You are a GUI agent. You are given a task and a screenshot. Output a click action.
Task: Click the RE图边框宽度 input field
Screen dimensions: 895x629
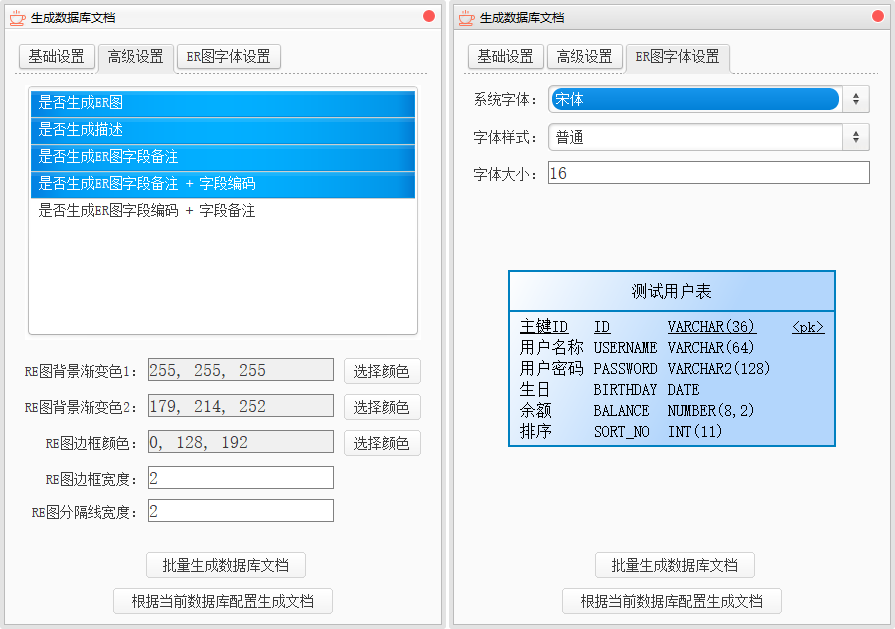(241, 478)
